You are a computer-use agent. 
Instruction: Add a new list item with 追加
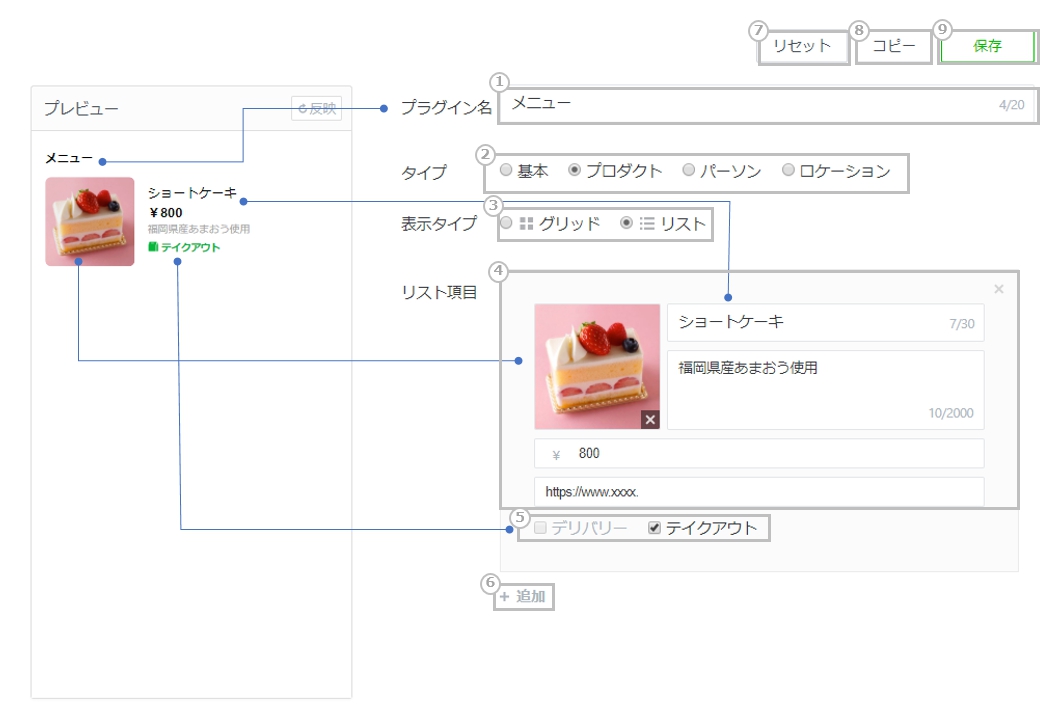(524, 597)
